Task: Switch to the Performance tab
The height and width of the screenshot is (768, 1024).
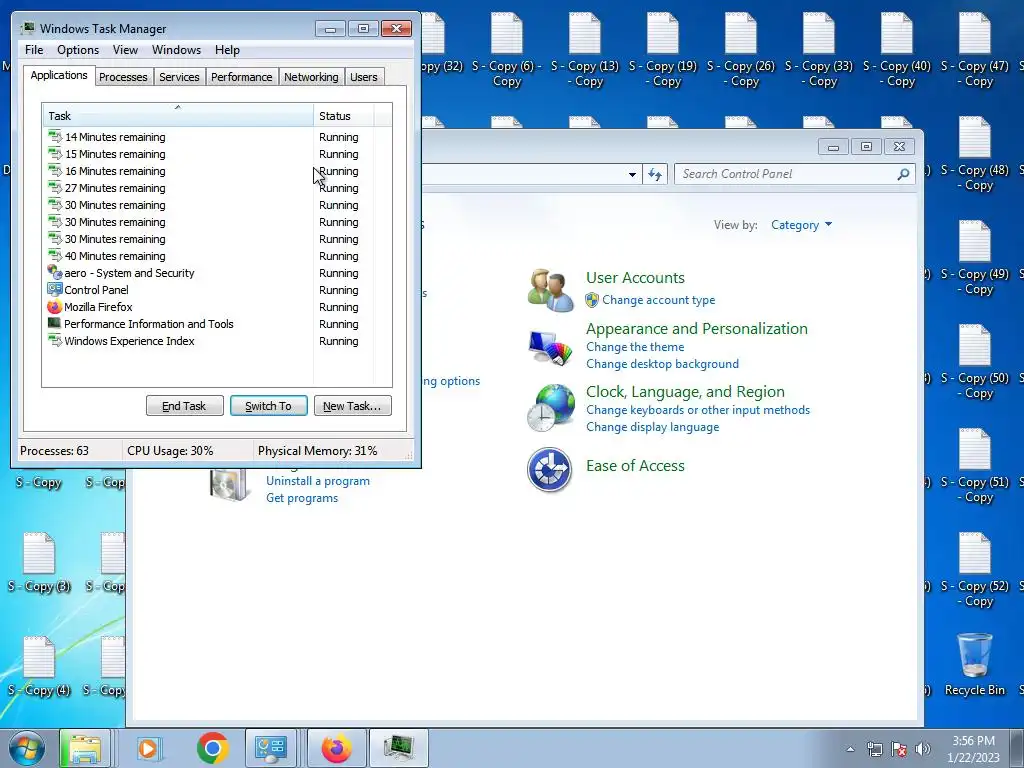Action: [242, 77]
